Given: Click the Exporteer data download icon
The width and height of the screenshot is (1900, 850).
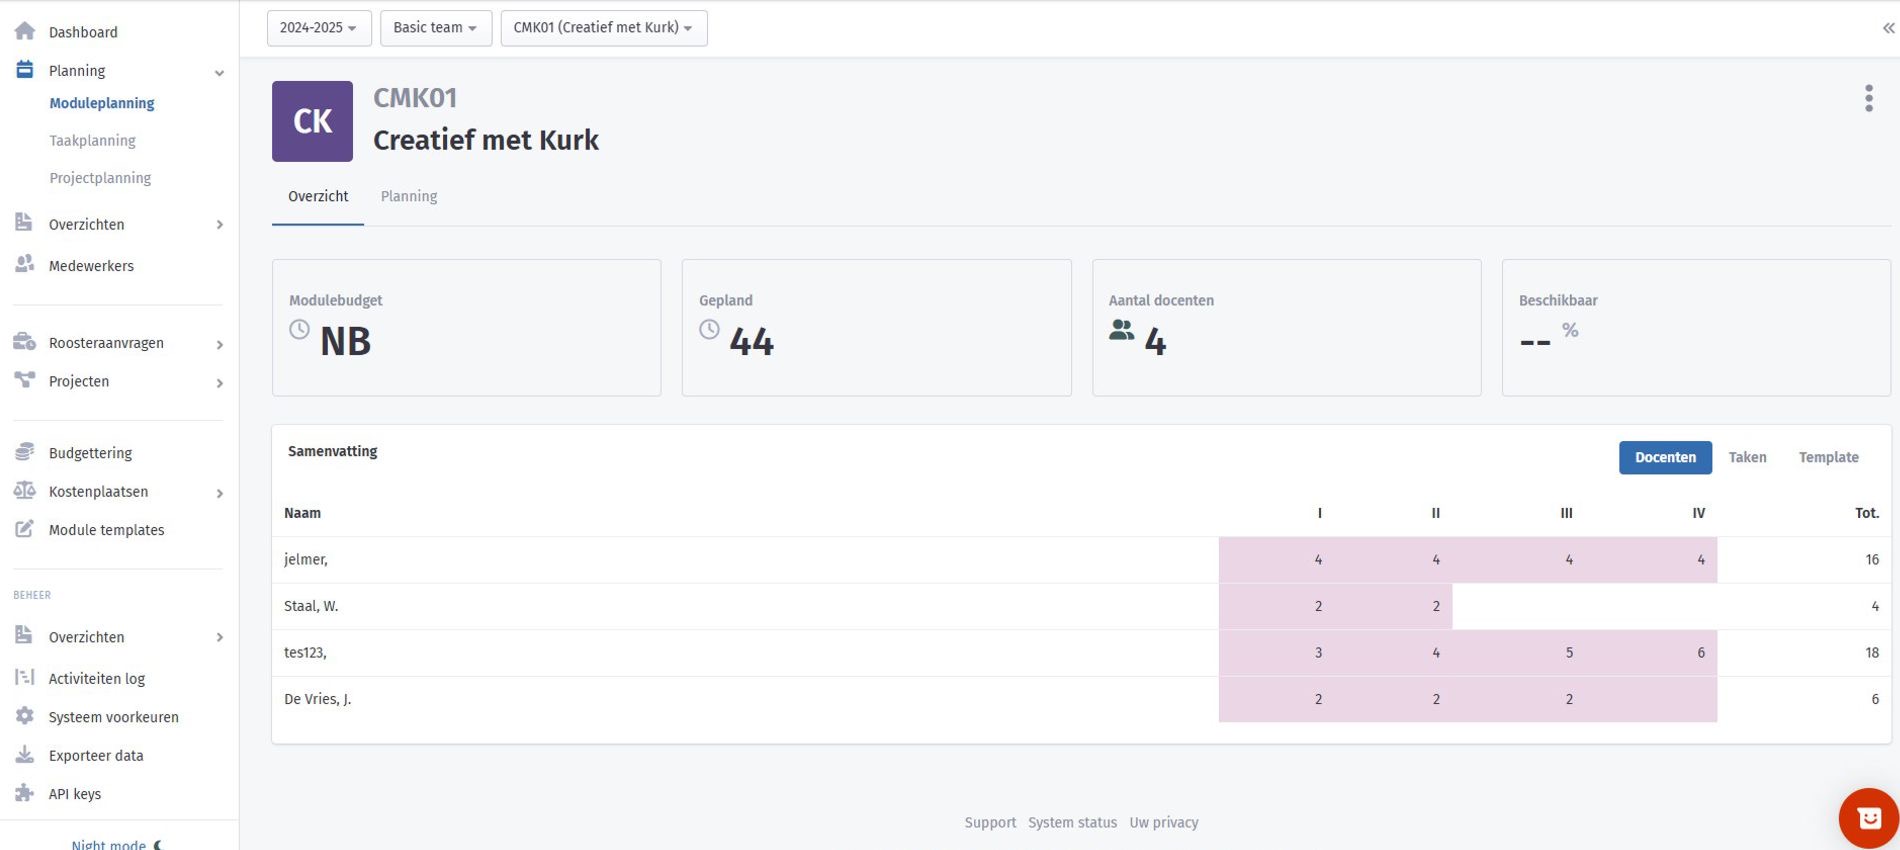Looking at the screenshot, I should pos(25,755).
